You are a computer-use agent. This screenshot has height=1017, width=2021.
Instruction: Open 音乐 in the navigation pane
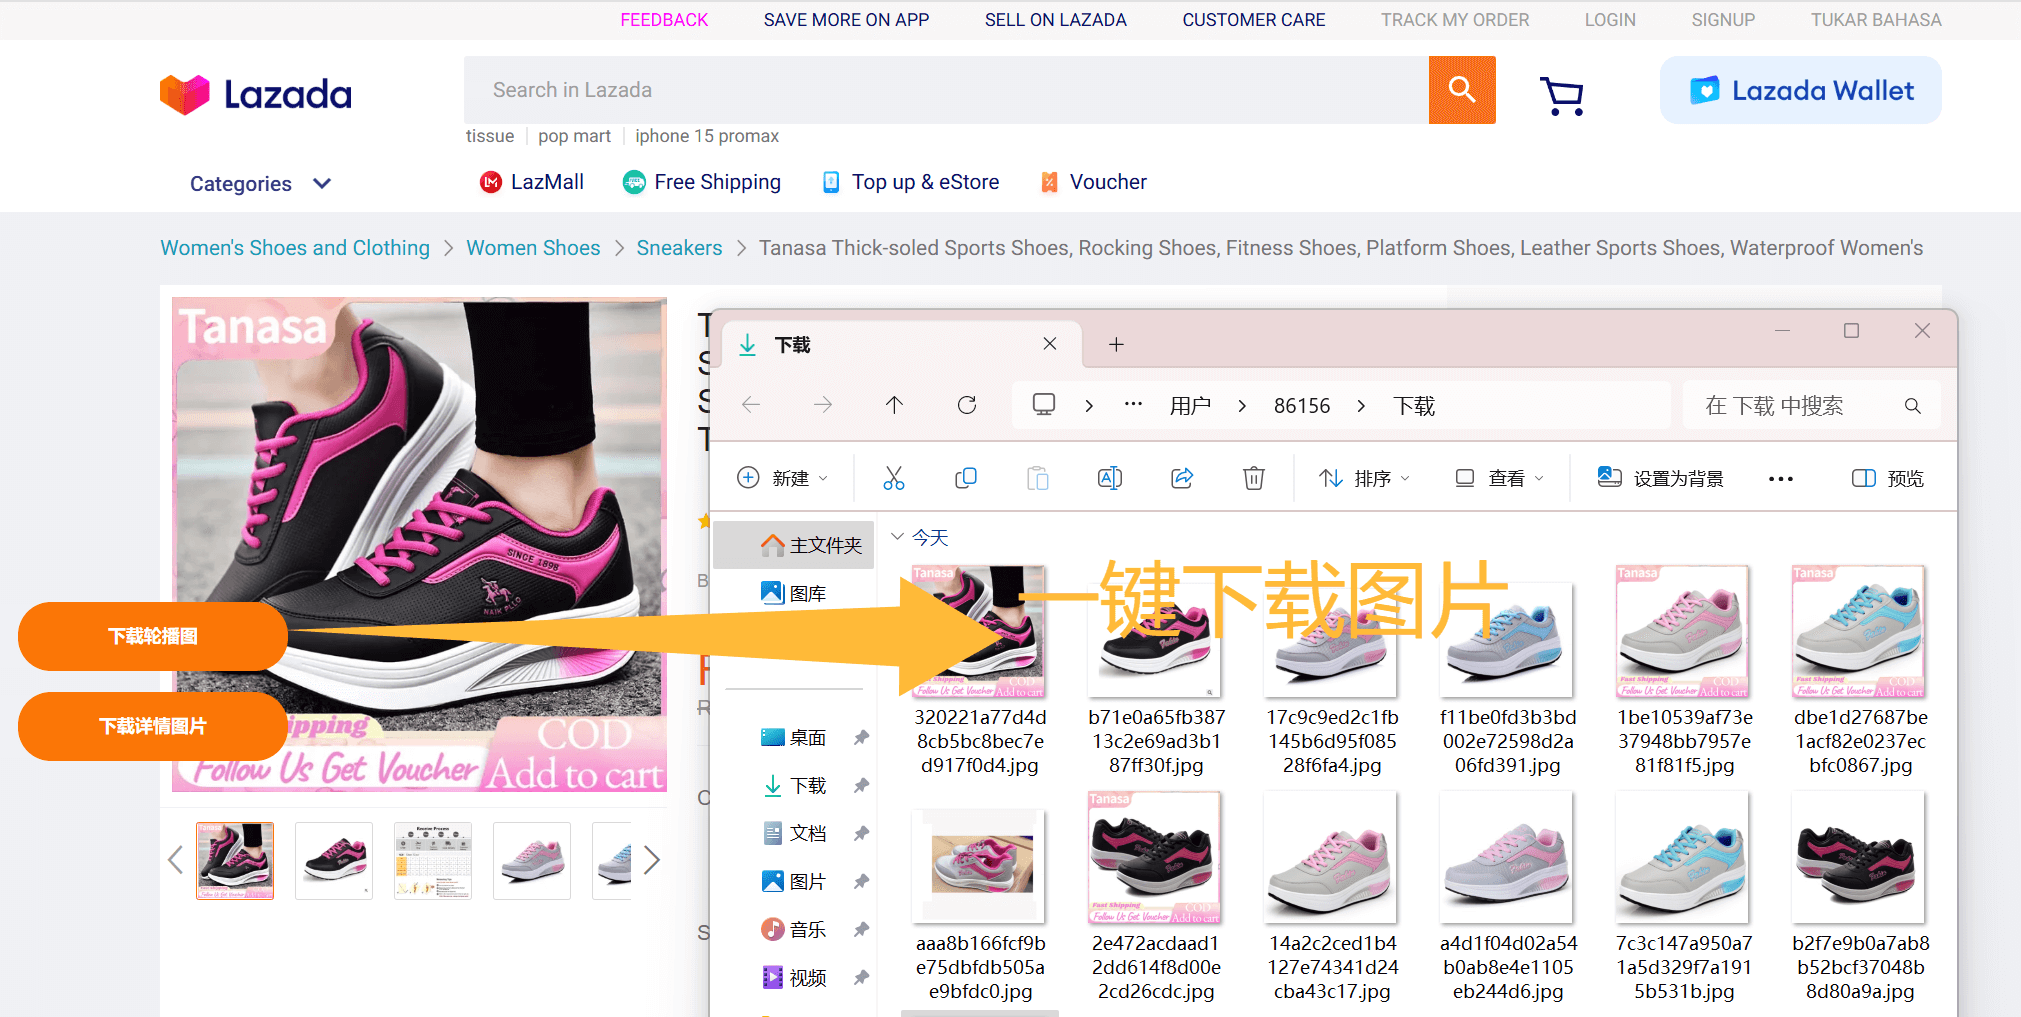click(x=796, y=929)
